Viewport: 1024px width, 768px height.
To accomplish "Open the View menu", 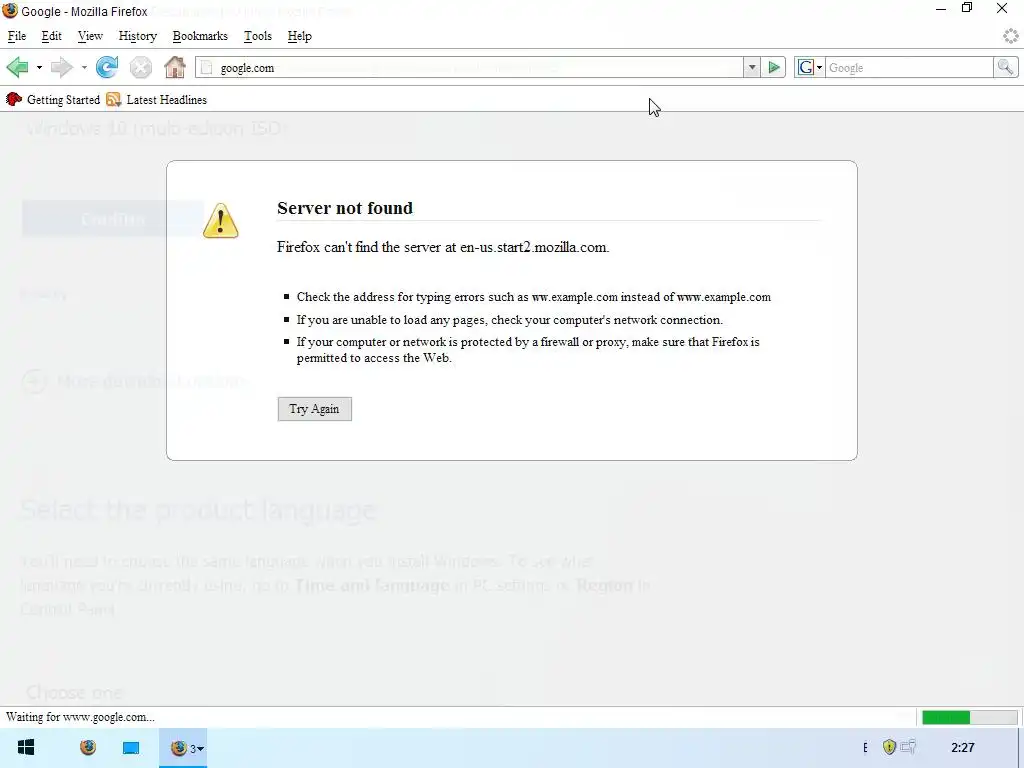I will tap(90, 36).
